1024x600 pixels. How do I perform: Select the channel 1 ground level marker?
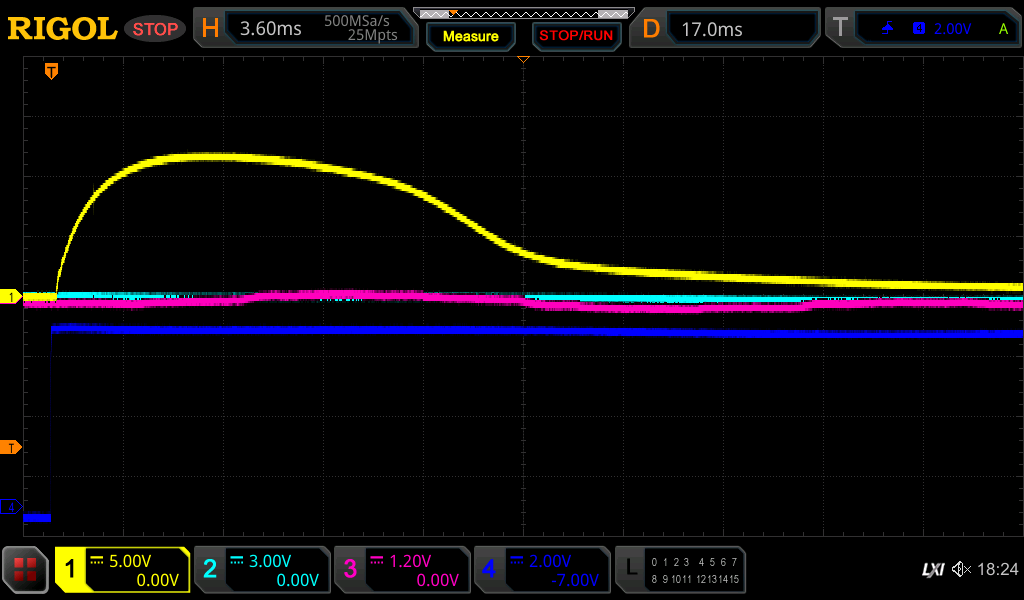(x=11, y=297)
